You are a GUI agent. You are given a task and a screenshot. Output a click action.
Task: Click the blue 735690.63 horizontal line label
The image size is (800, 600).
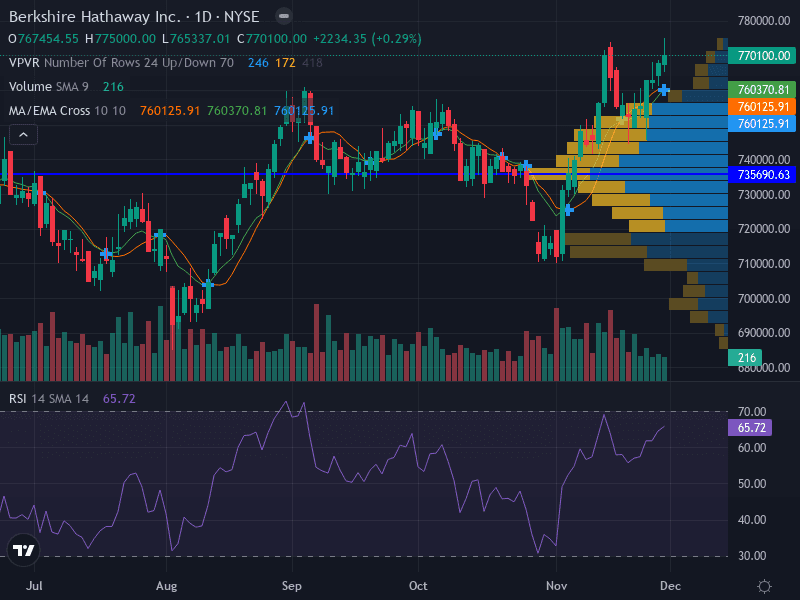pyautogui.click(x=762, y=174)
